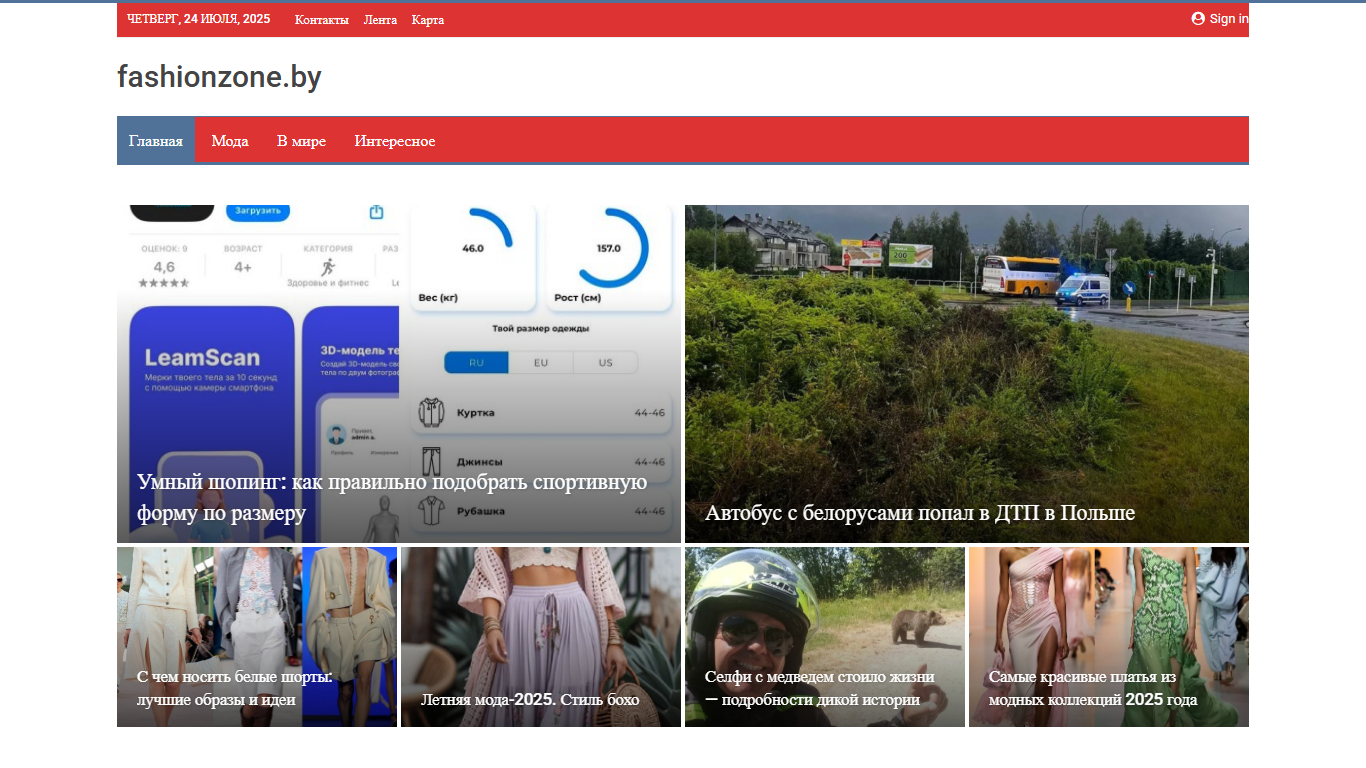Open the Мода menu item

pos(230,141)
